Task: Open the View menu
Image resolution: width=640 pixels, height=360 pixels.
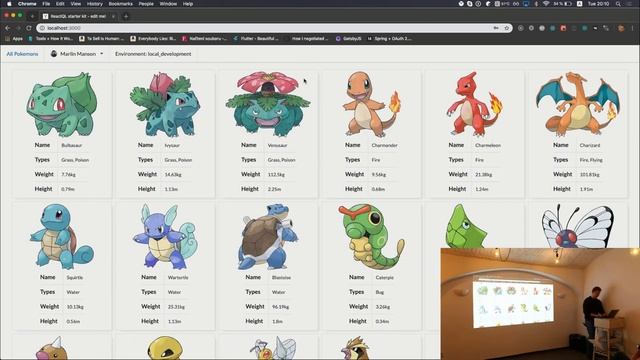Action: point(76,4)
